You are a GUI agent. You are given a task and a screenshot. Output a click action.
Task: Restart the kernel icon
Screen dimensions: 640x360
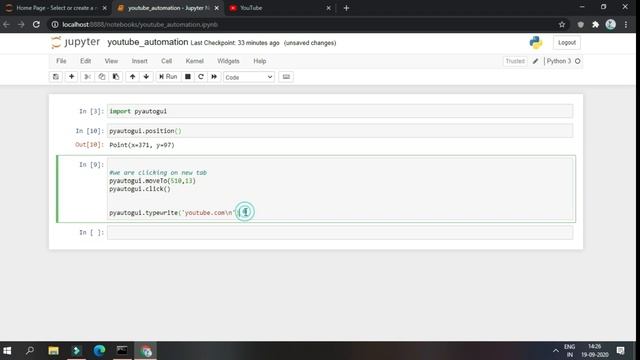pos(201,77)
